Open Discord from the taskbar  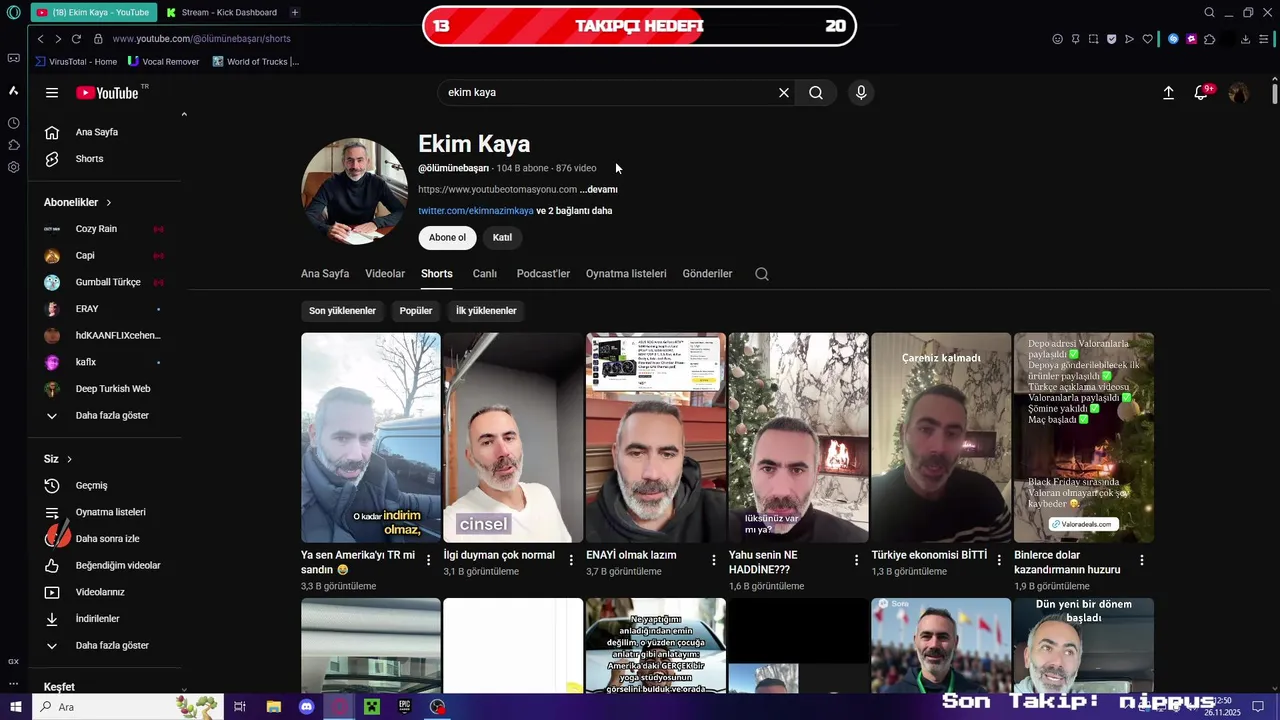coord(307,707)
